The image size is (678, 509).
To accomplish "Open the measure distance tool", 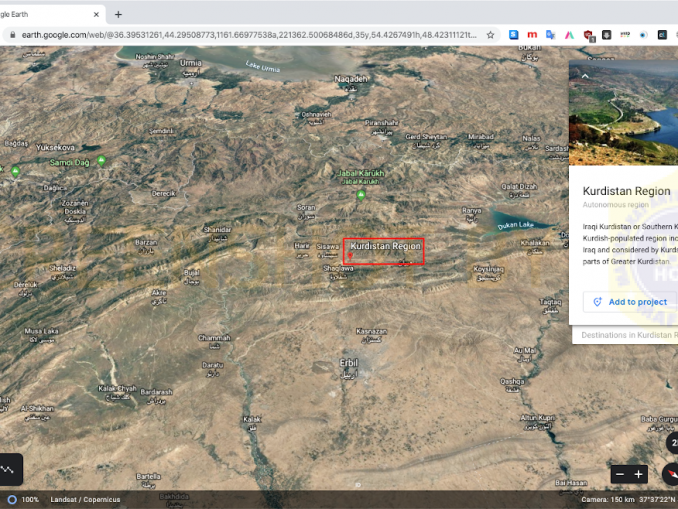I will (9, 469).
